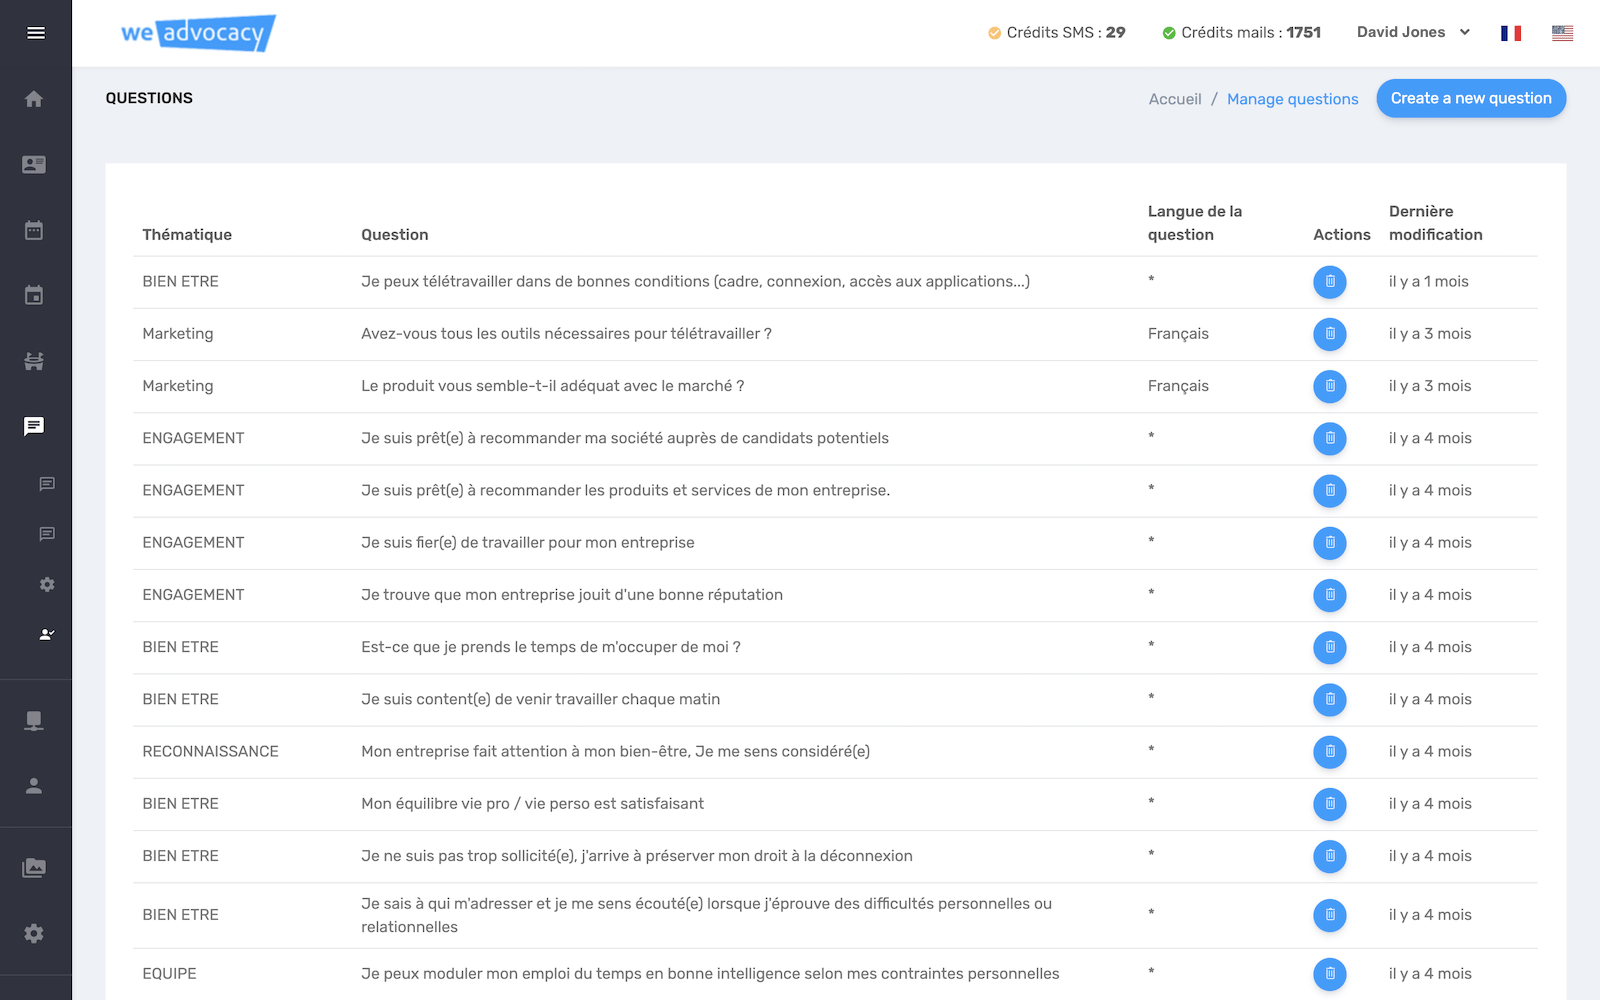Click the Actions column header

[x=1342, y=235]
